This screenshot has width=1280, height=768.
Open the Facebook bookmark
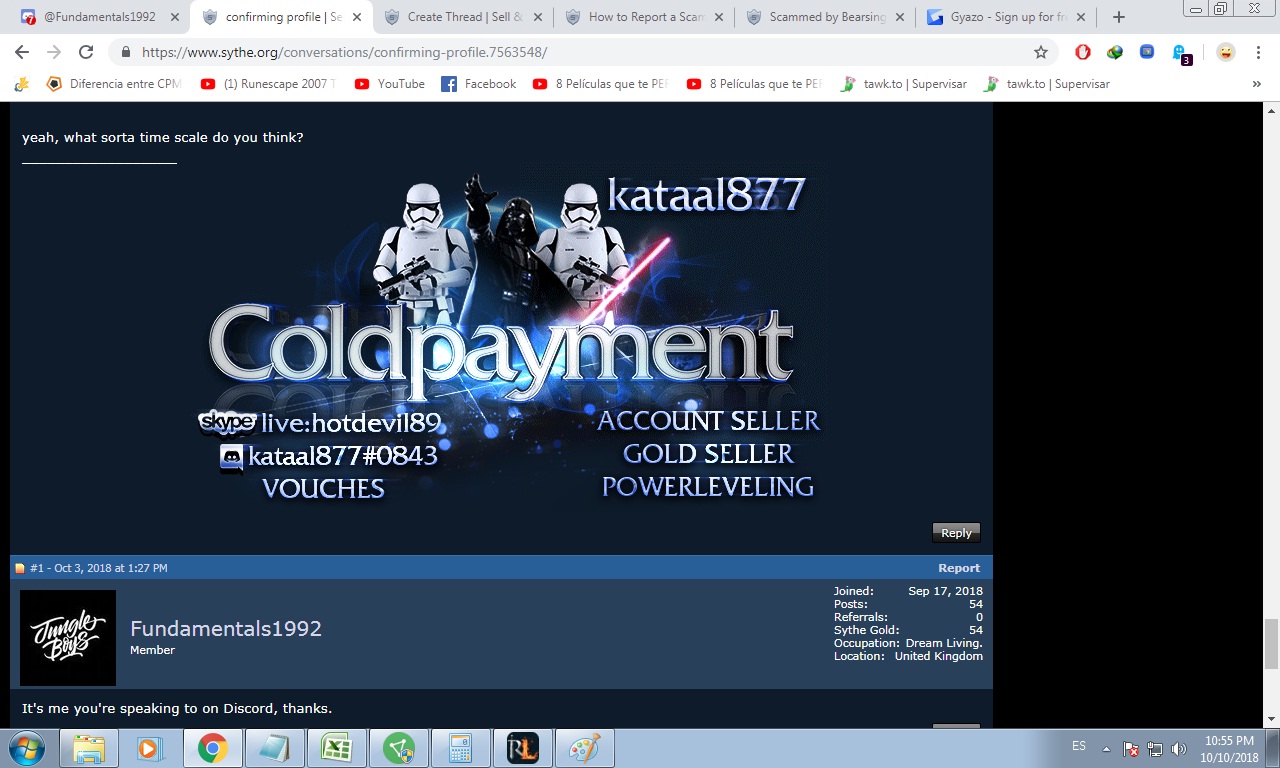click(x=479, y=84)
